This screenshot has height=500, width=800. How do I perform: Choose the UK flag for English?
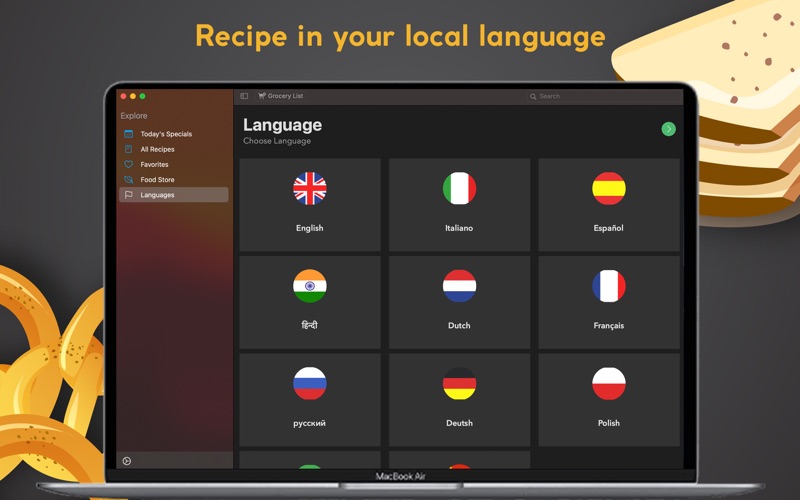(310, 188)
